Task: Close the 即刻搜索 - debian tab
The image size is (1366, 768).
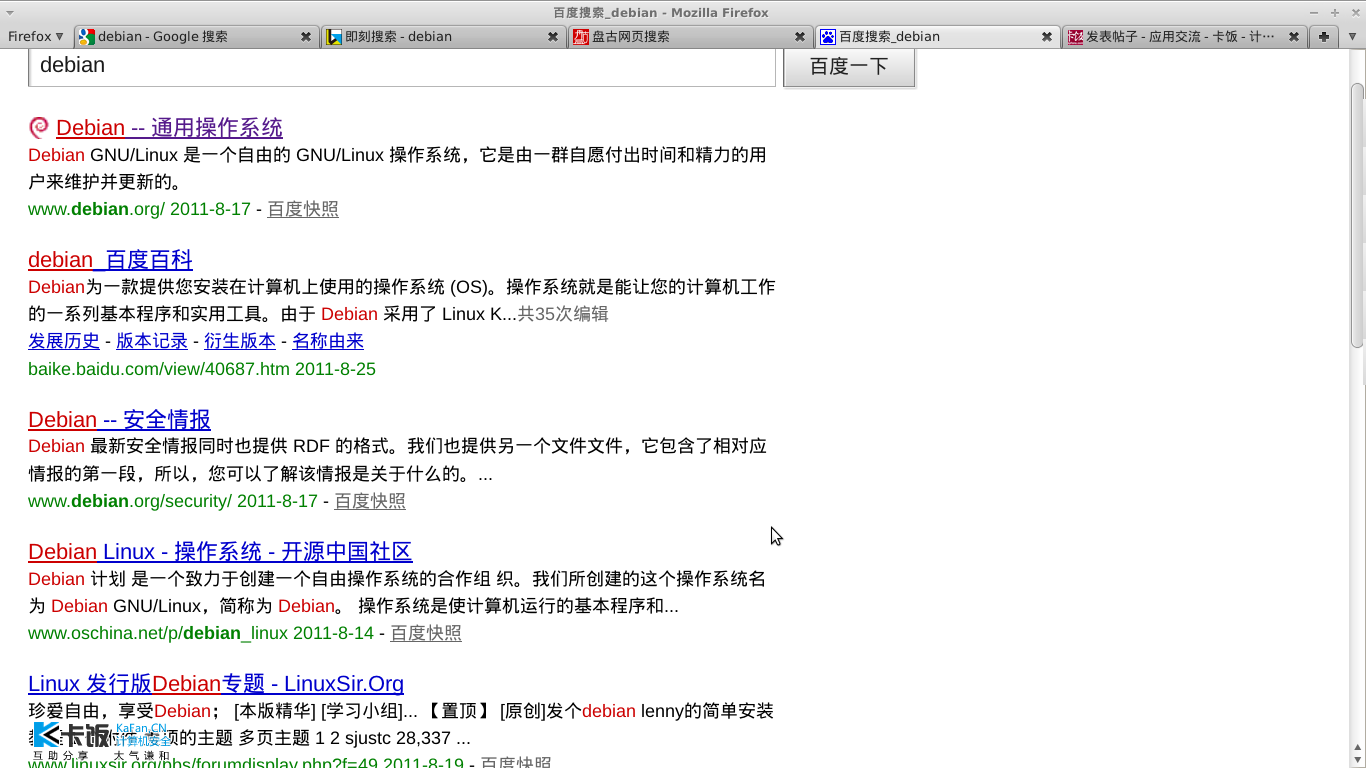Action: pyautogui.click(x=553, y=36)
